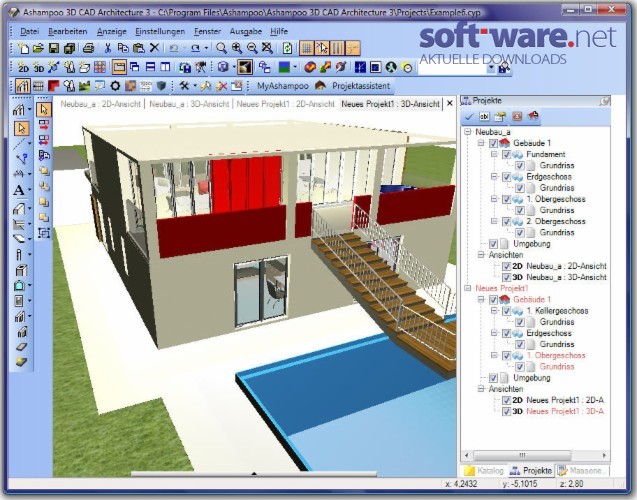The width and height of the screenshot is (637, 500).
Task: Open the redo dropdown arrow
Action: point(206,48)
